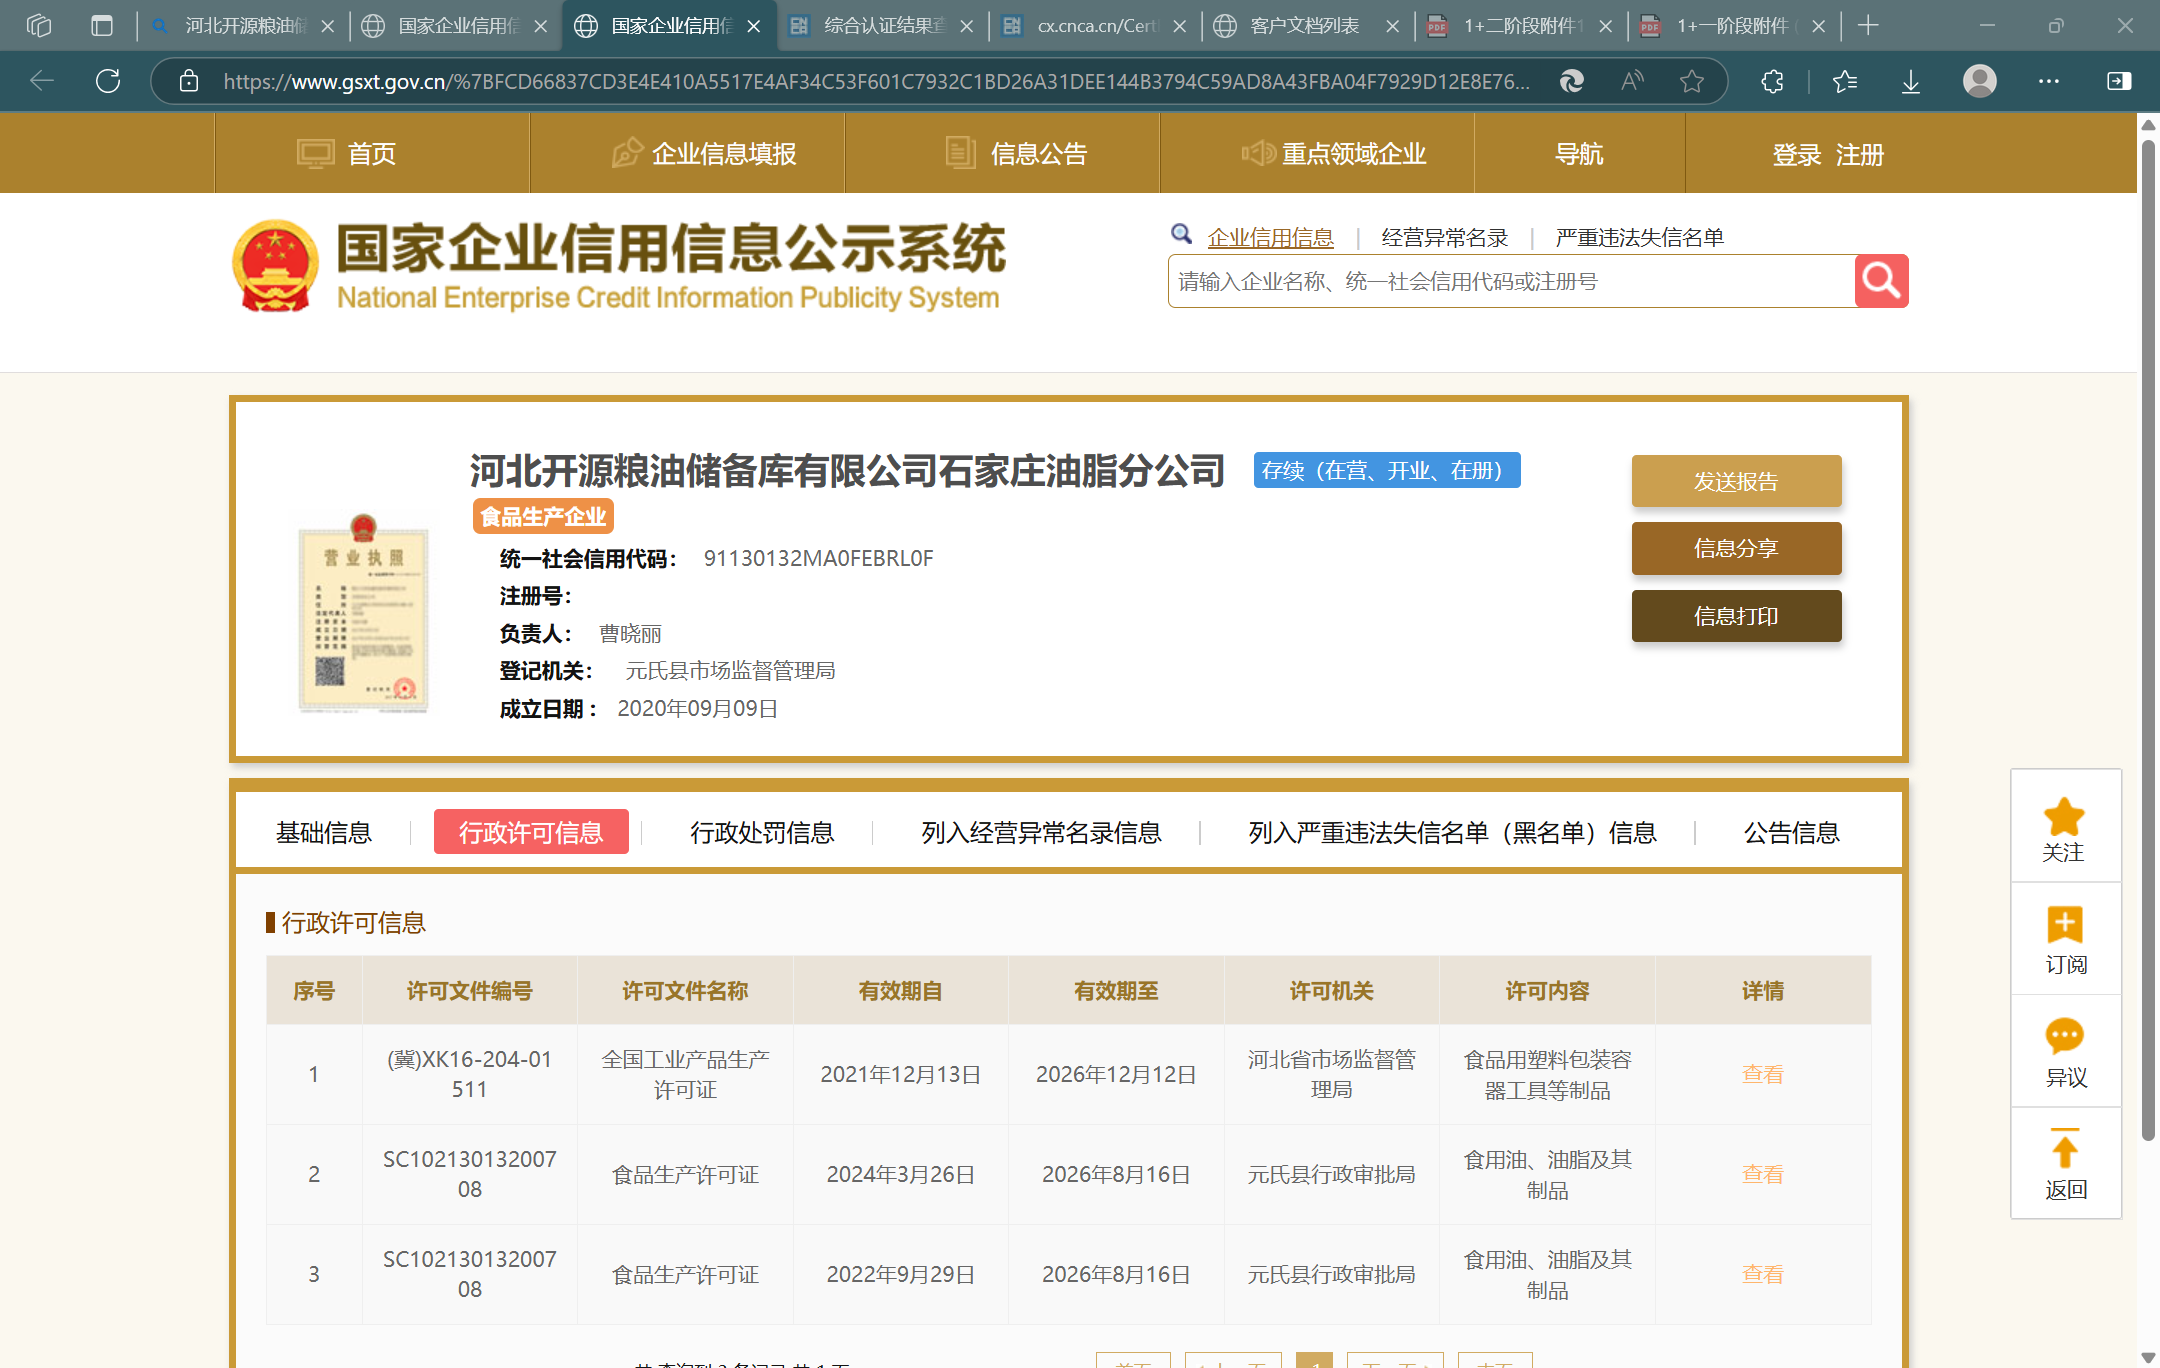This screenshot has width=2160, height=1368.
Task: Open the tab actions menu icon
Action: (x=102, y=26)
